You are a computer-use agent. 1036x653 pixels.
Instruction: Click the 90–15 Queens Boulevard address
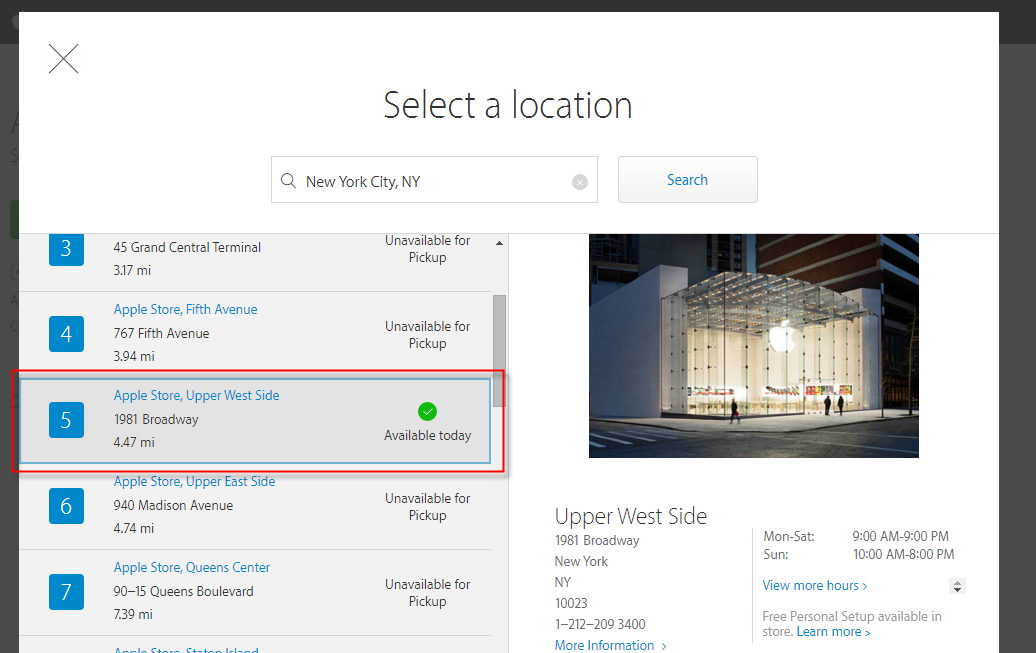(183, 591)
